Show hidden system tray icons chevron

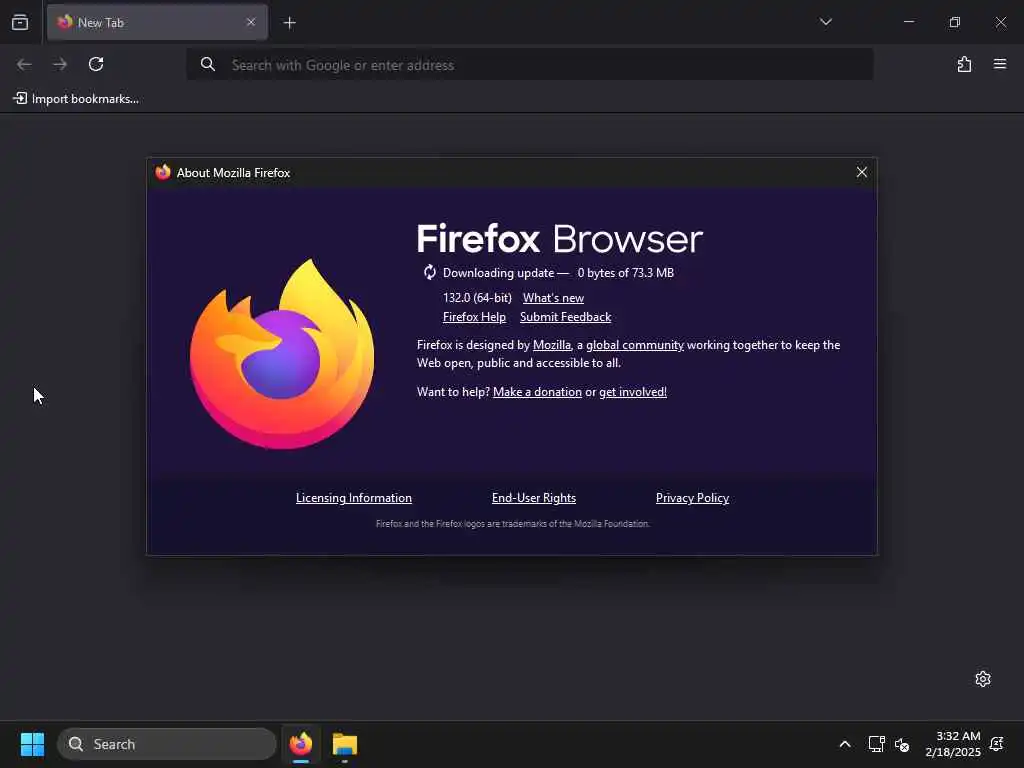(x=844, y=744)
